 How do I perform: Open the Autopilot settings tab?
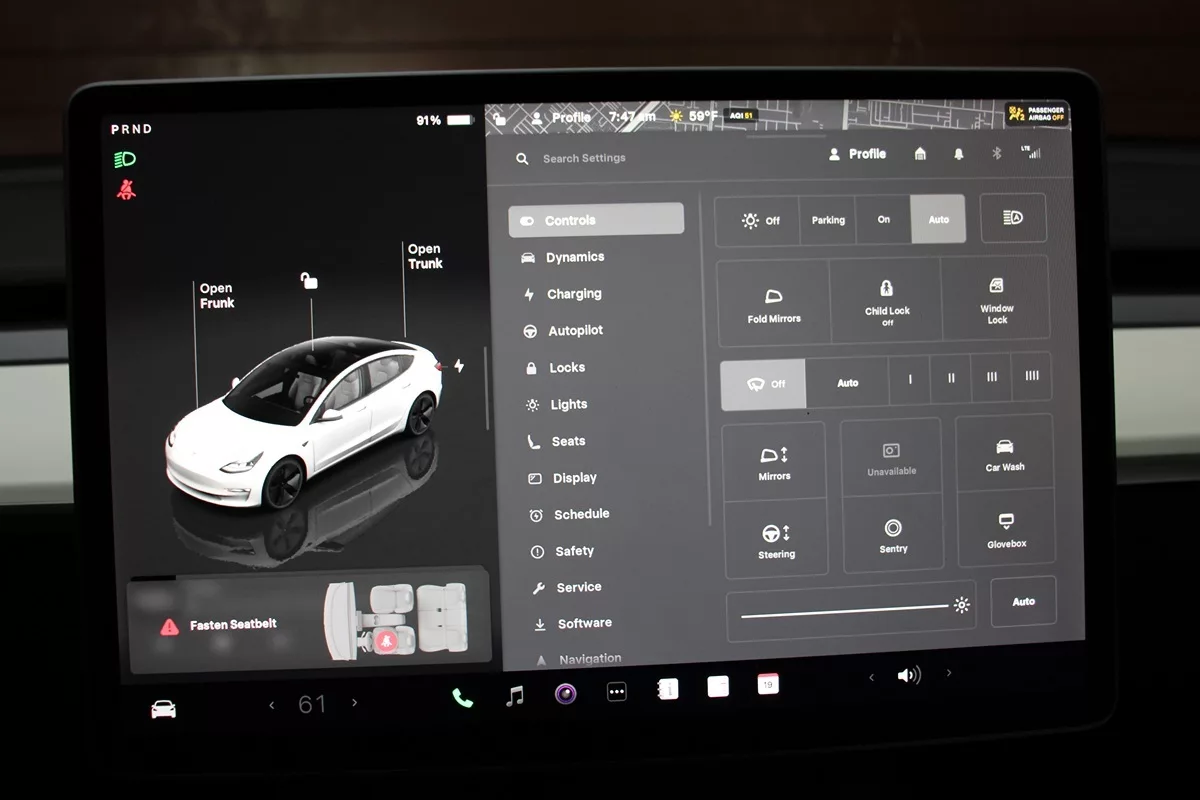[x=575, y=331]
